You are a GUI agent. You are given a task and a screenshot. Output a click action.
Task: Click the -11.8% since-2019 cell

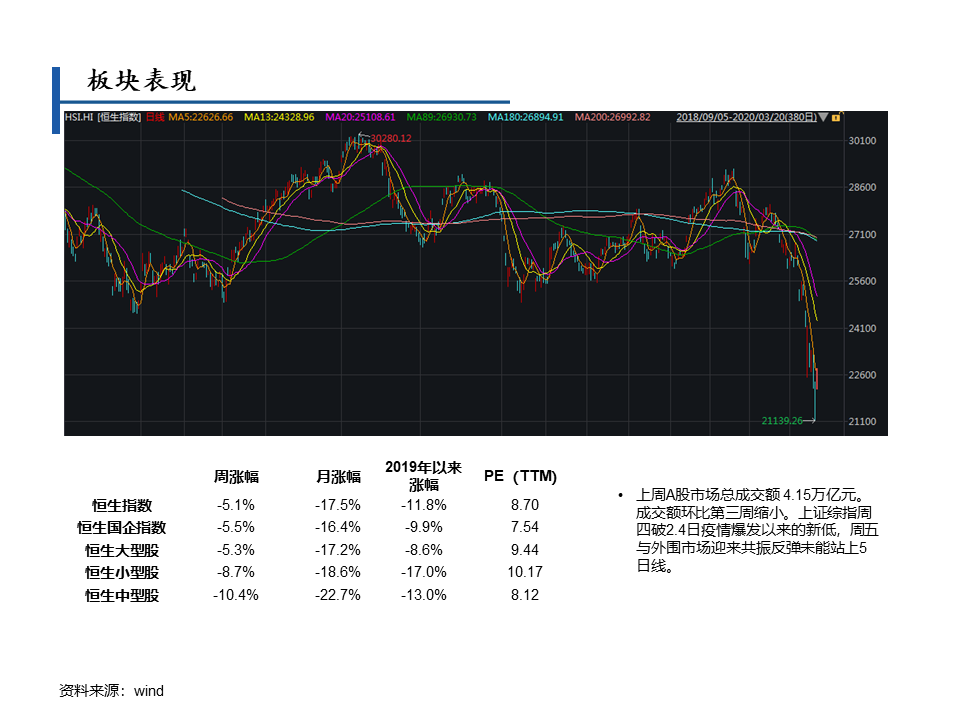424,505
